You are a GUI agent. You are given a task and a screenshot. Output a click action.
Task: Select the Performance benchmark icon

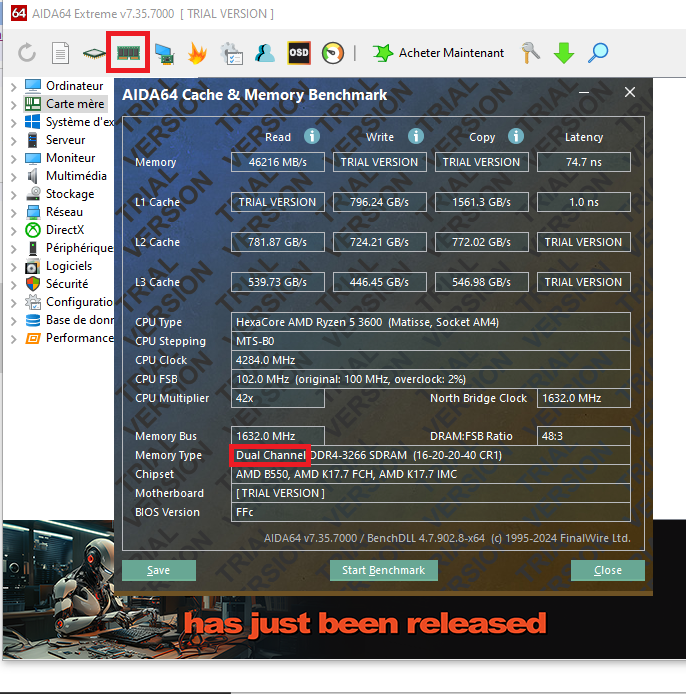33,338
